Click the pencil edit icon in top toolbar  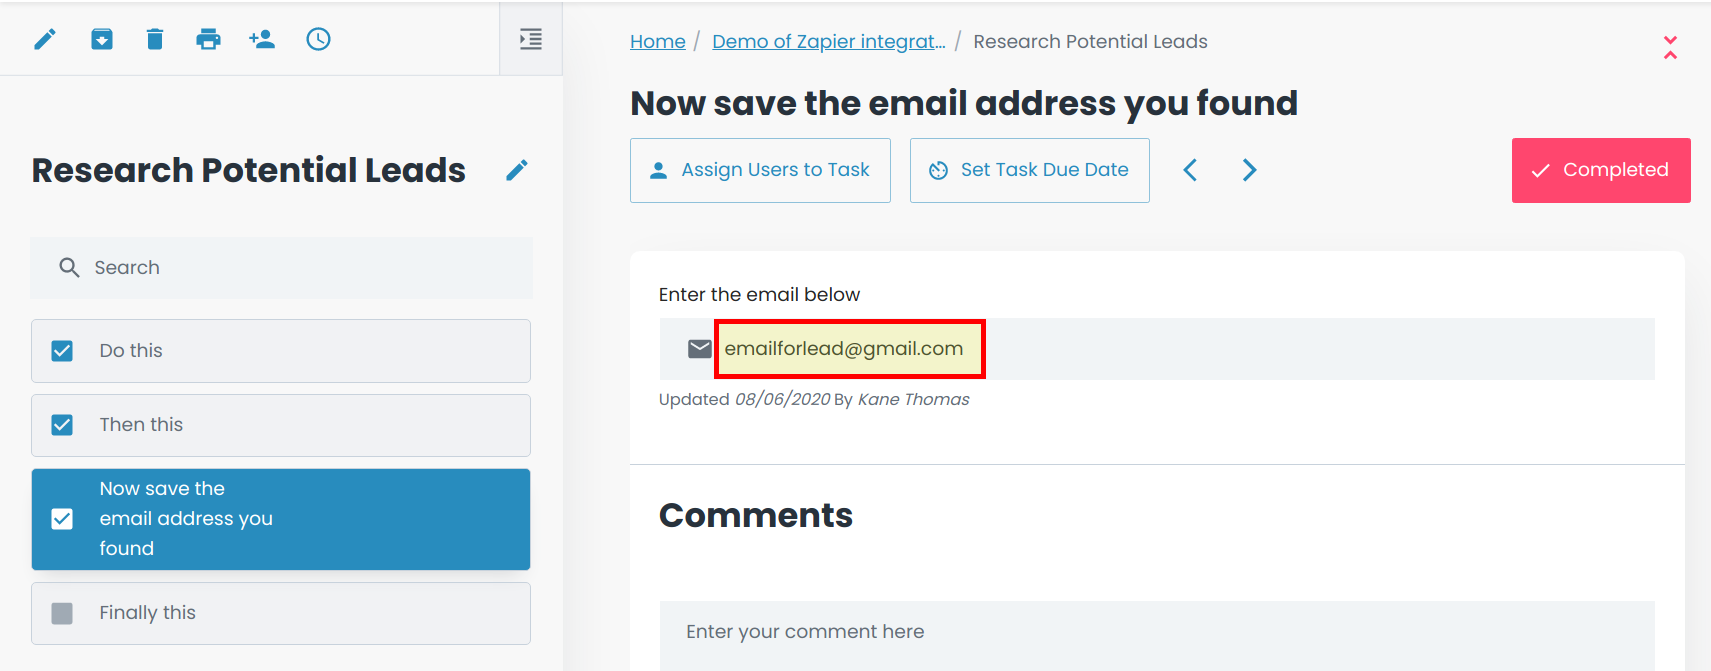[45, 39]
